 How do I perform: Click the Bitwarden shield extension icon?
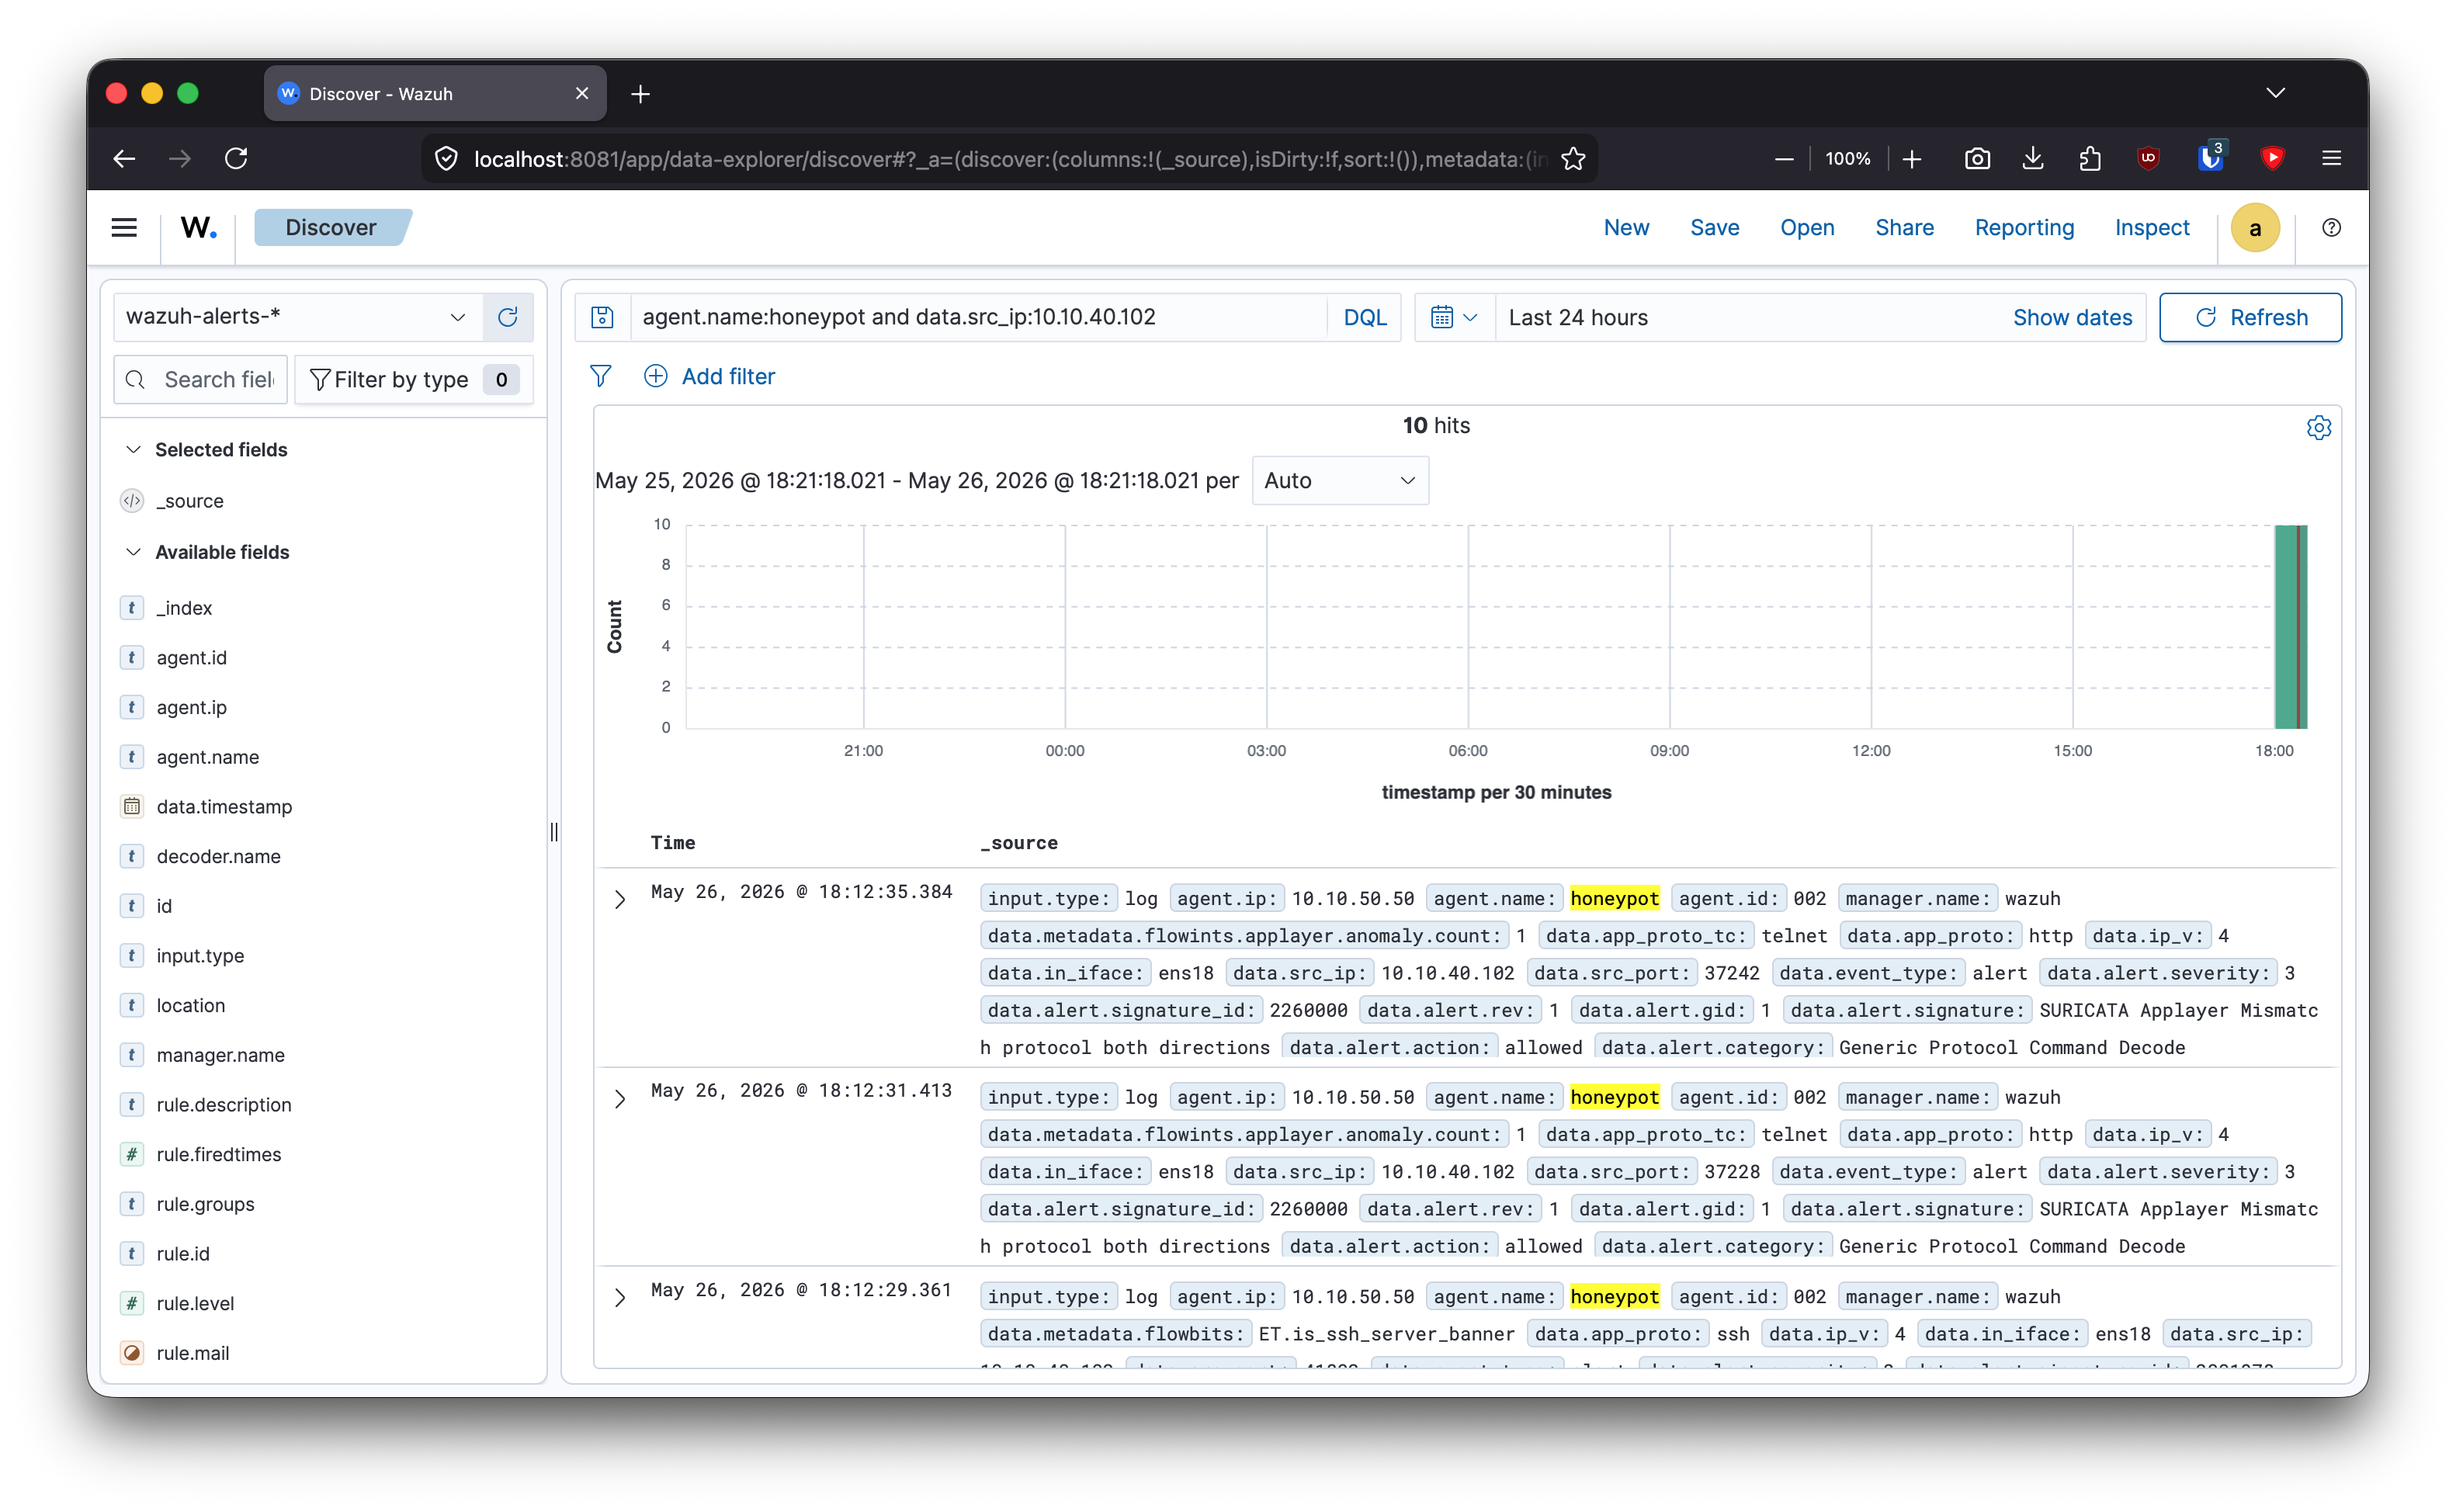pos(2209,158)
